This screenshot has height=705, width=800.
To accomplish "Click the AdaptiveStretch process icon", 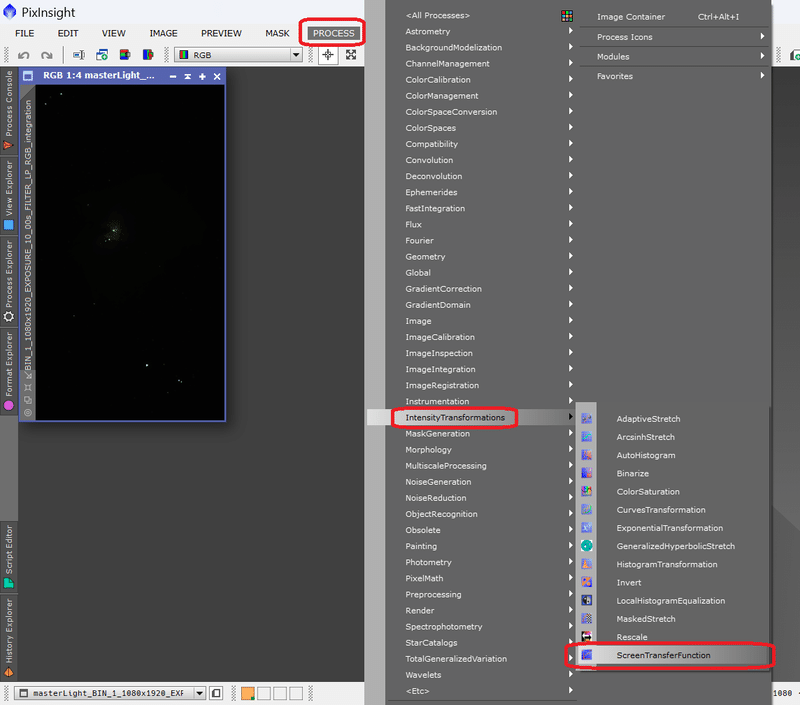I will click(587, 419).
